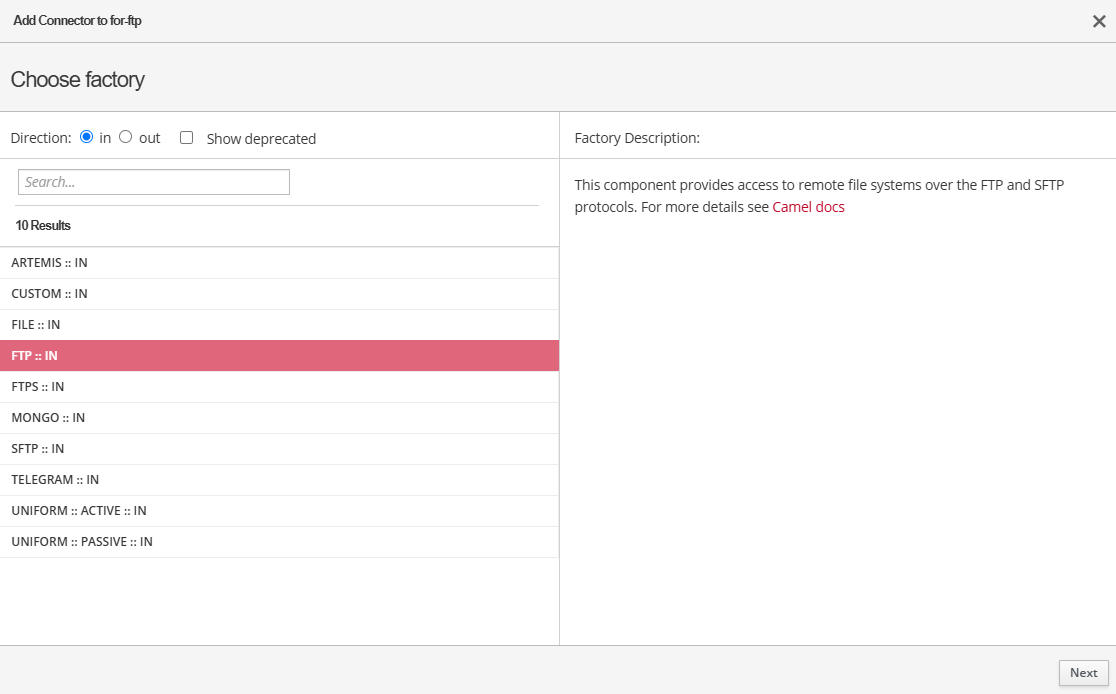Viewport: 1116px width, 694px height.
Task: Pick the FILE :: IN factory
Action: point(36,325)
